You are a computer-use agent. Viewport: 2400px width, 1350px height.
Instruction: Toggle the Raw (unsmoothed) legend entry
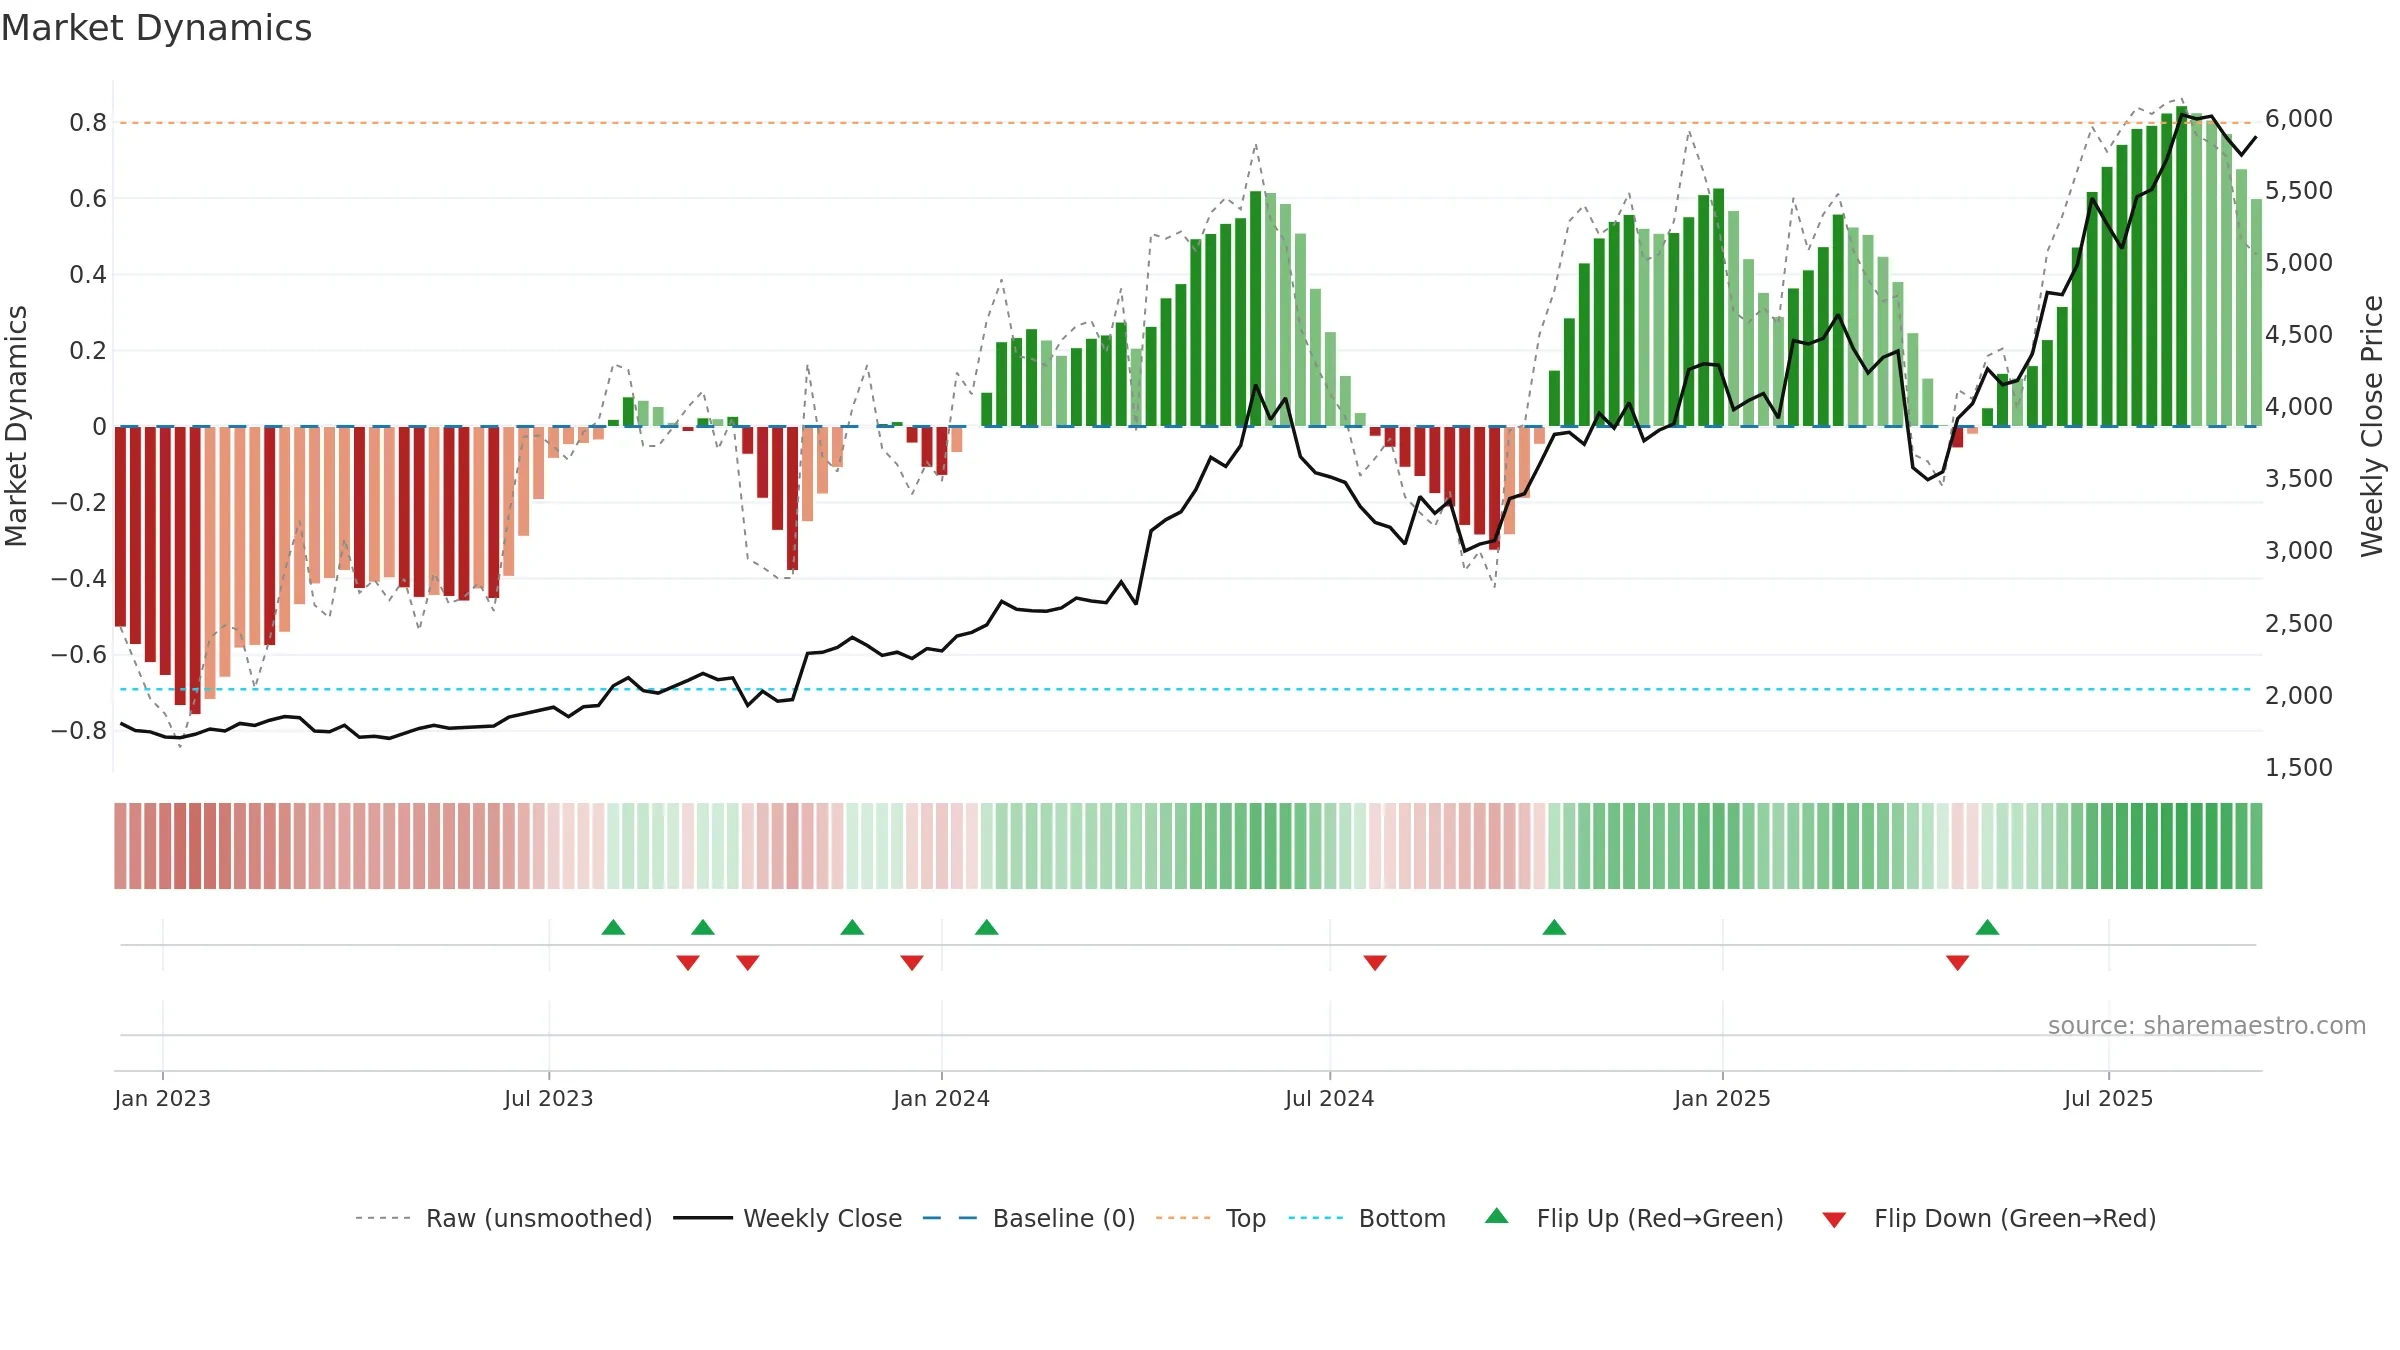tap(503, 1218)
